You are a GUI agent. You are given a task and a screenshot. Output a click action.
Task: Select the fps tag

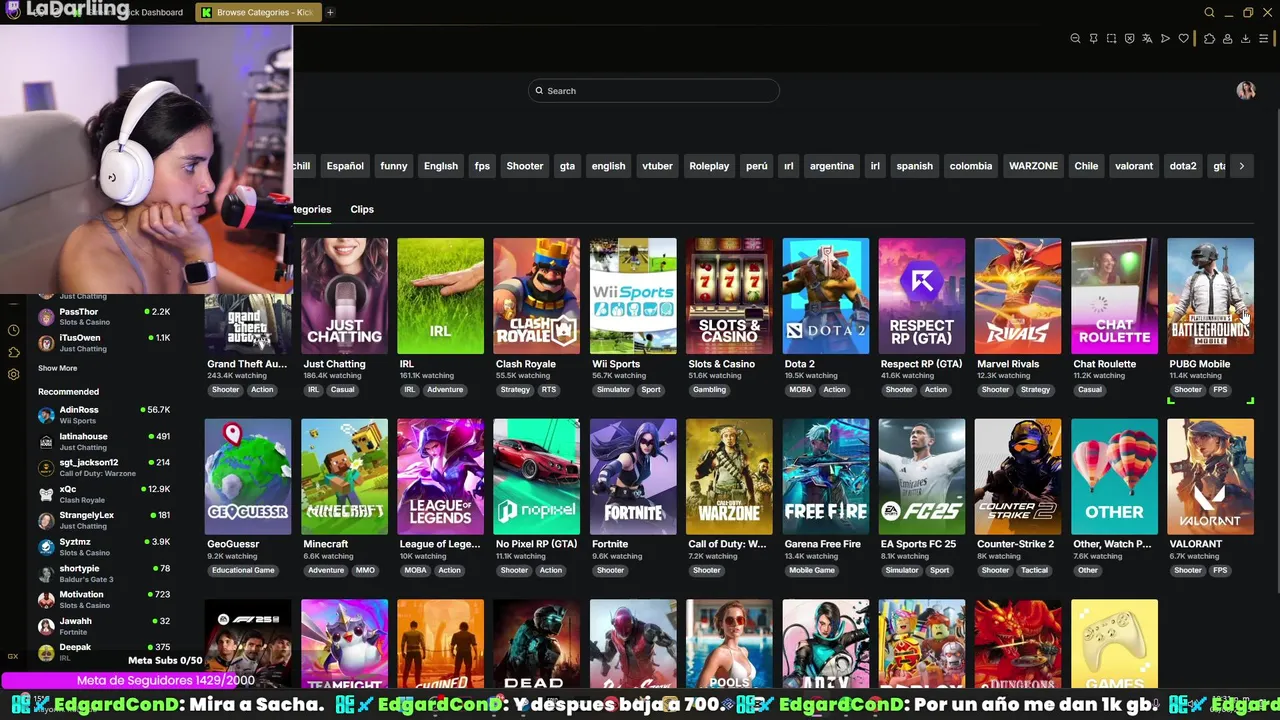[482, 166]
